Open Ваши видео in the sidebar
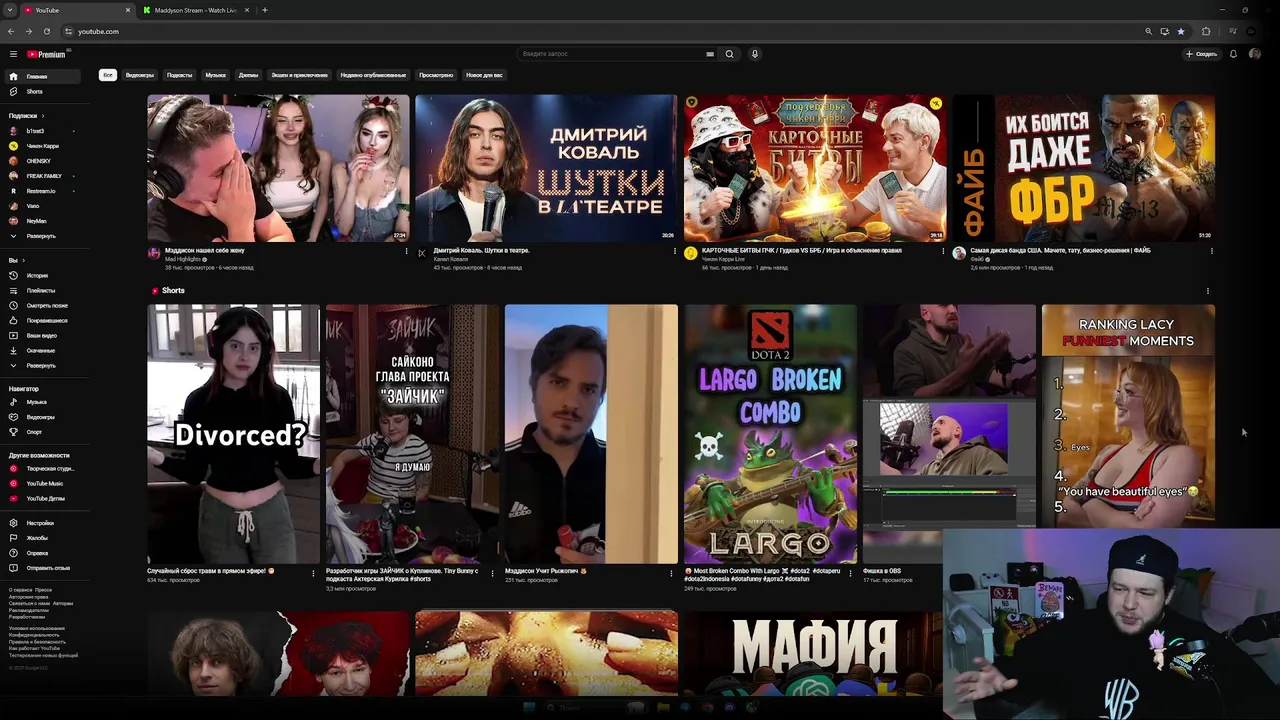The height and width of the screenshot is (720, 1280). click(x=41, y=335)
